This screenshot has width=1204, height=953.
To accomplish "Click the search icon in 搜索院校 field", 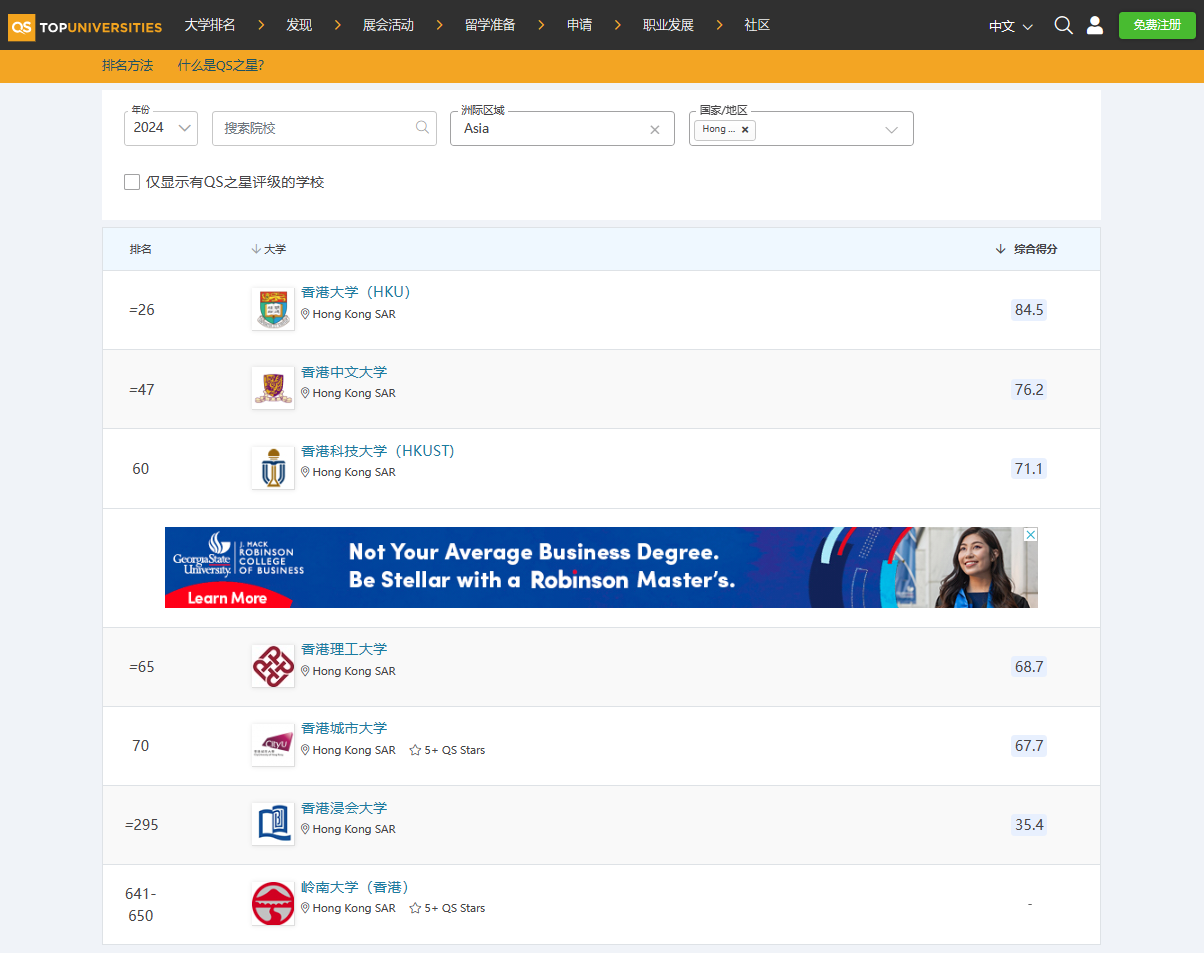I will (x=422, y=127).
